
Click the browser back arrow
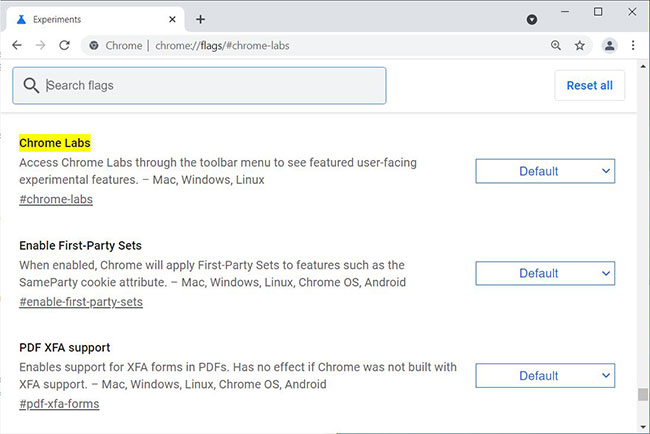[17, 45]
